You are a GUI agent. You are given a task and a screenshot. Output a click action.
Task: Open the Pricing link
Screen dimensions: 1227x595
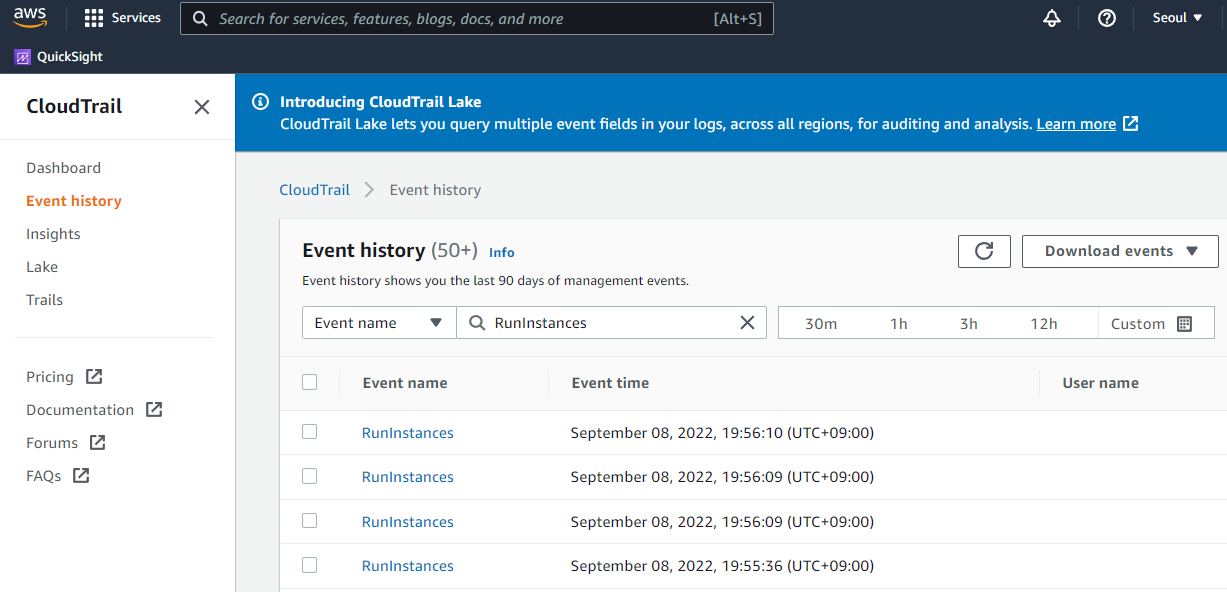[x=50, y=377]
